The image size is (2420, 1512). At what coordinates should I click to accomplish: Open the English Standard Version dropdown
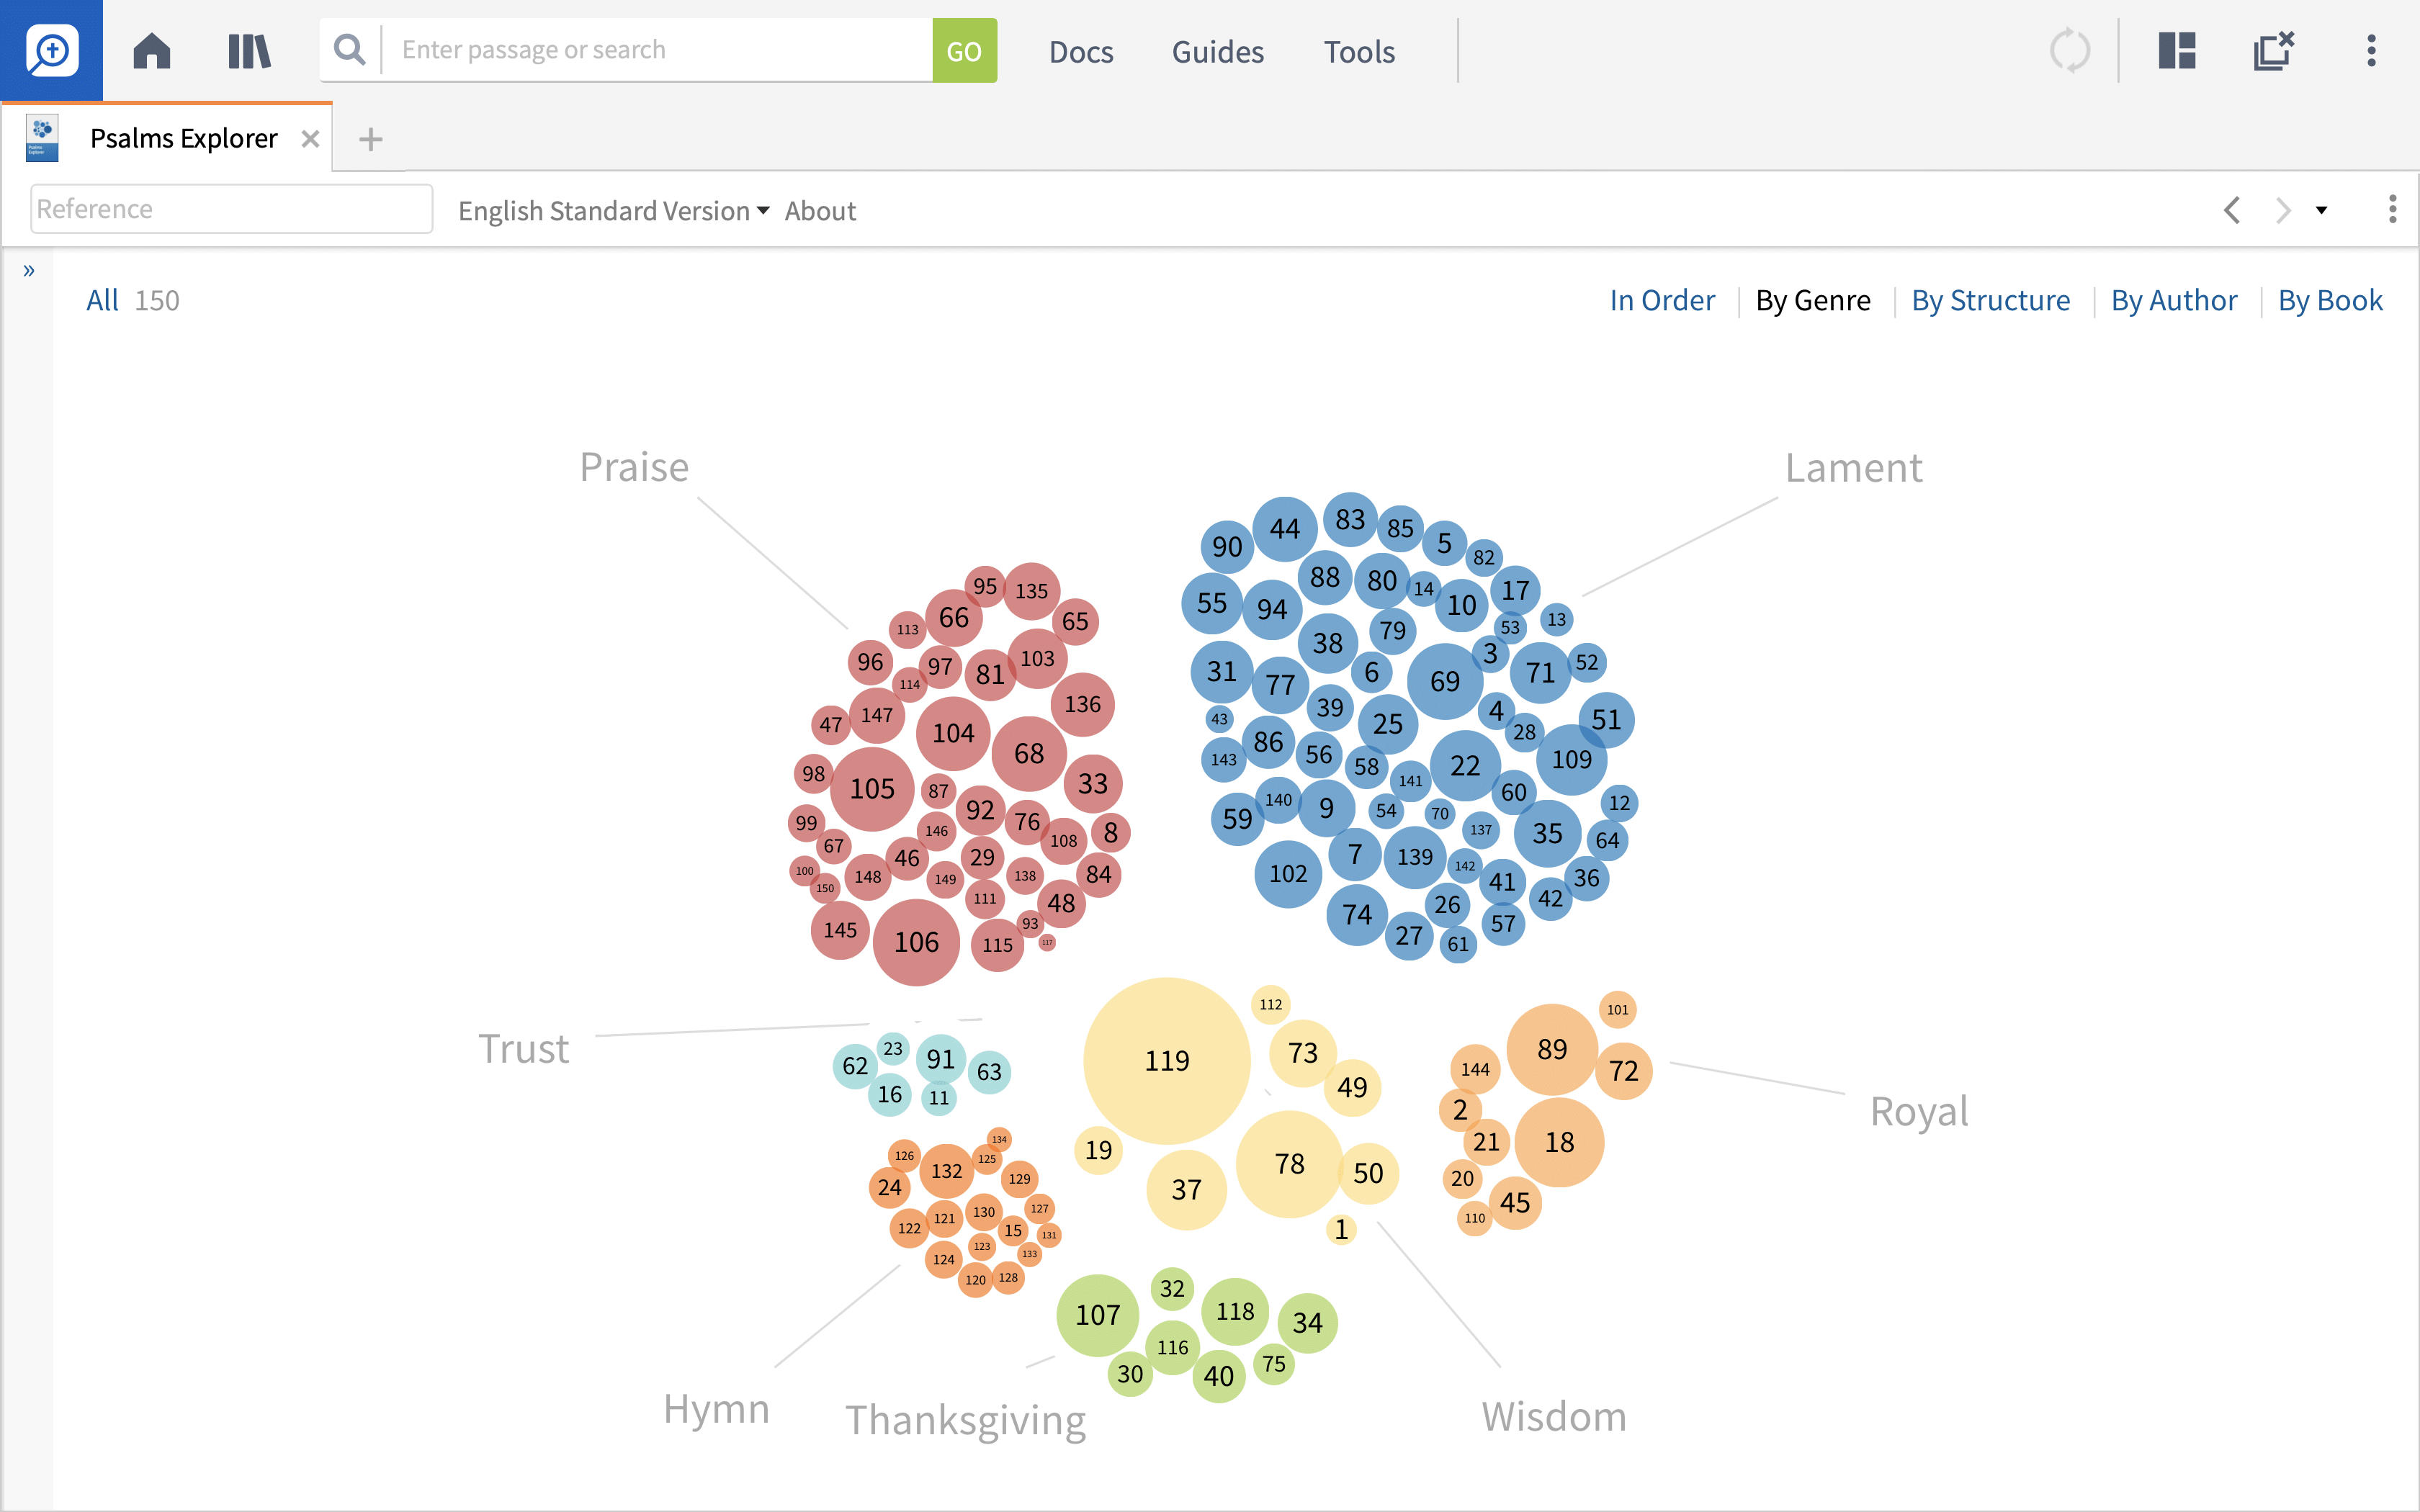614,211
